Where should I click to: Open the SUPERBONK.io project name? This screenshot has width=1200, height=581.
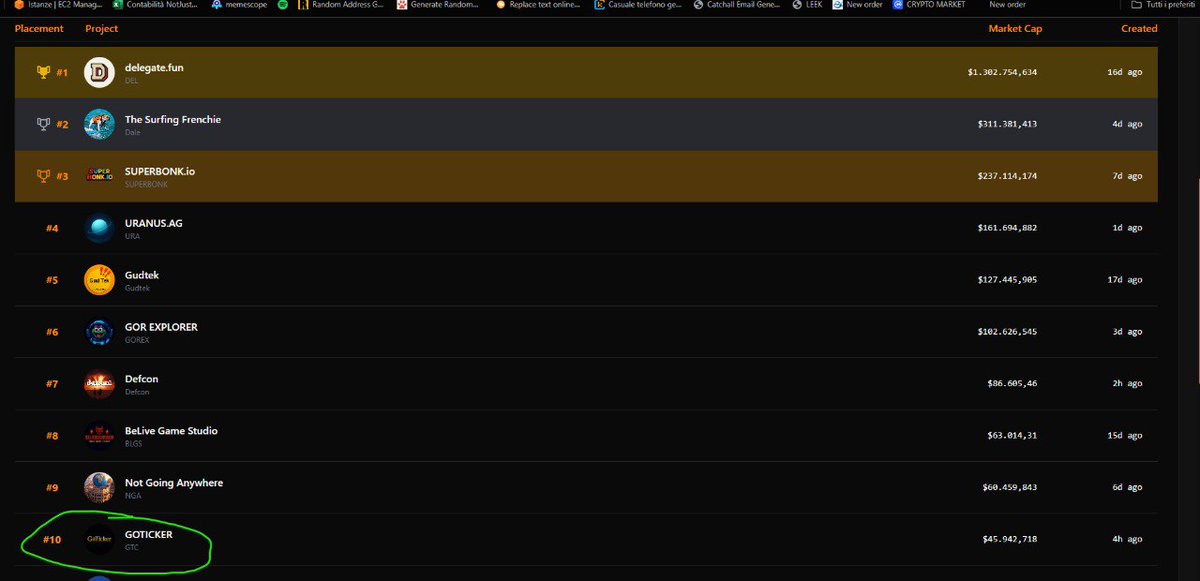coord(160,171)
